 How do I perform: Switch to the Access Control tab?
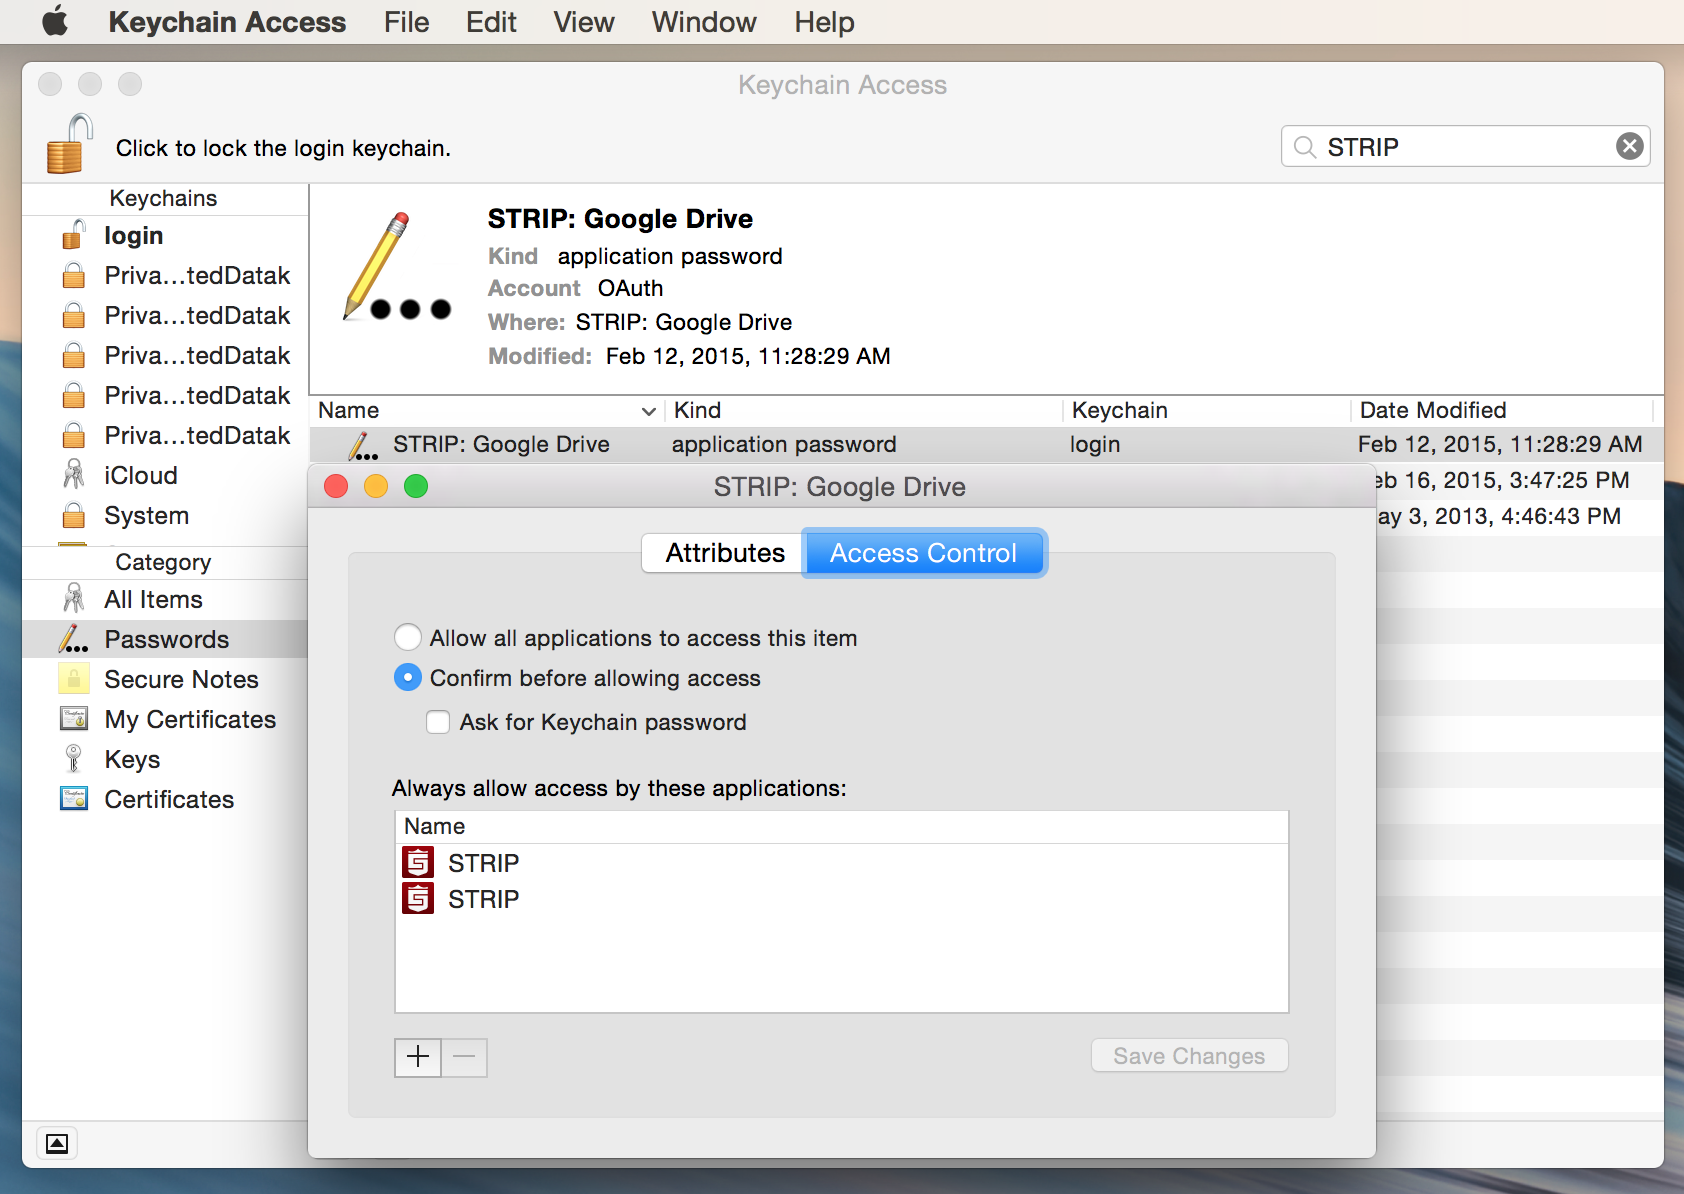[x=924, y=553]
